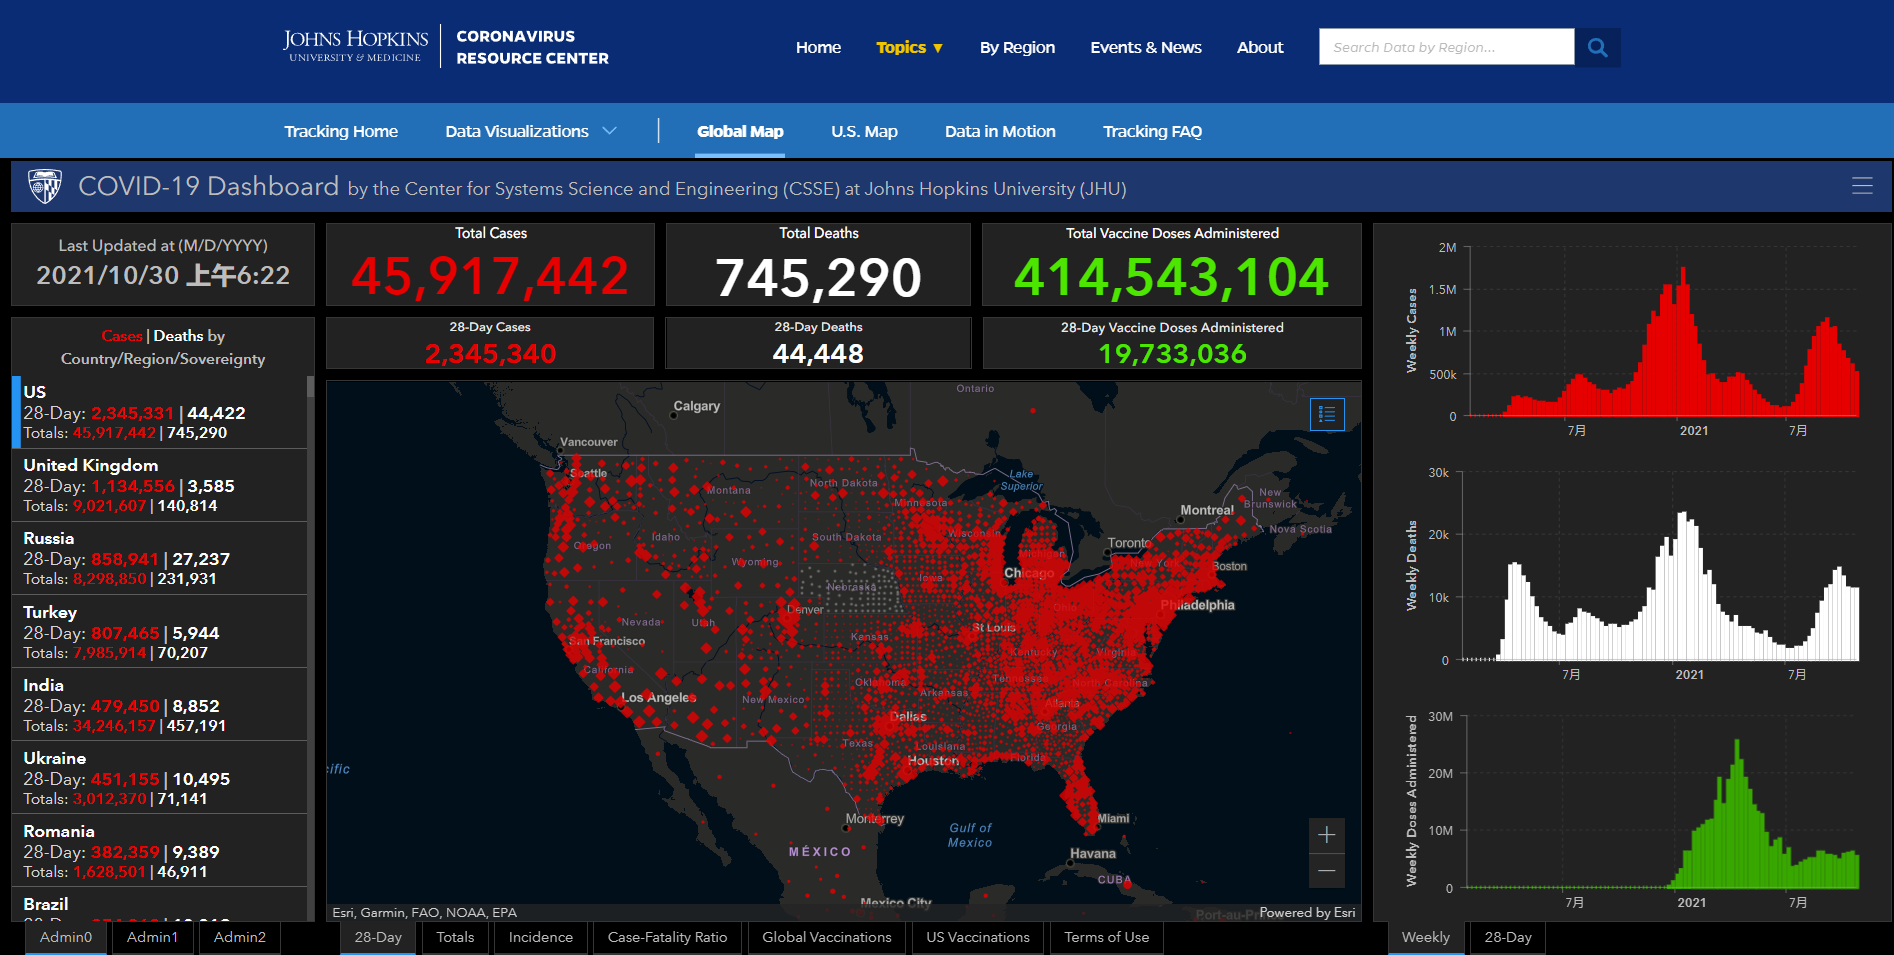Select Turkey in the country list
Viewport: 1894px width, 955px height.
click(160, 632)
